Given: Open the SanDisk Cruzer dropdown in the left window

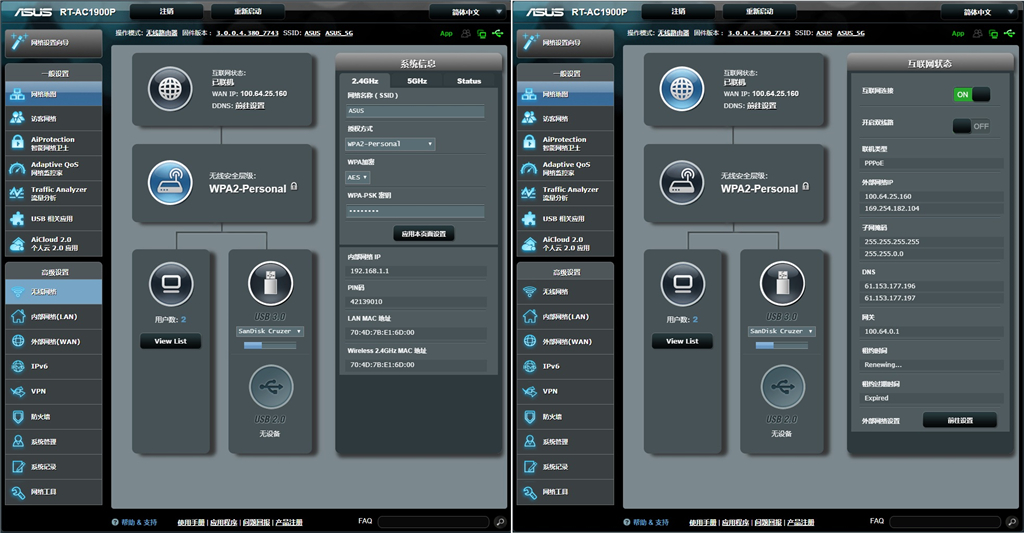Looking at the screenshot, I should point(270,331).
